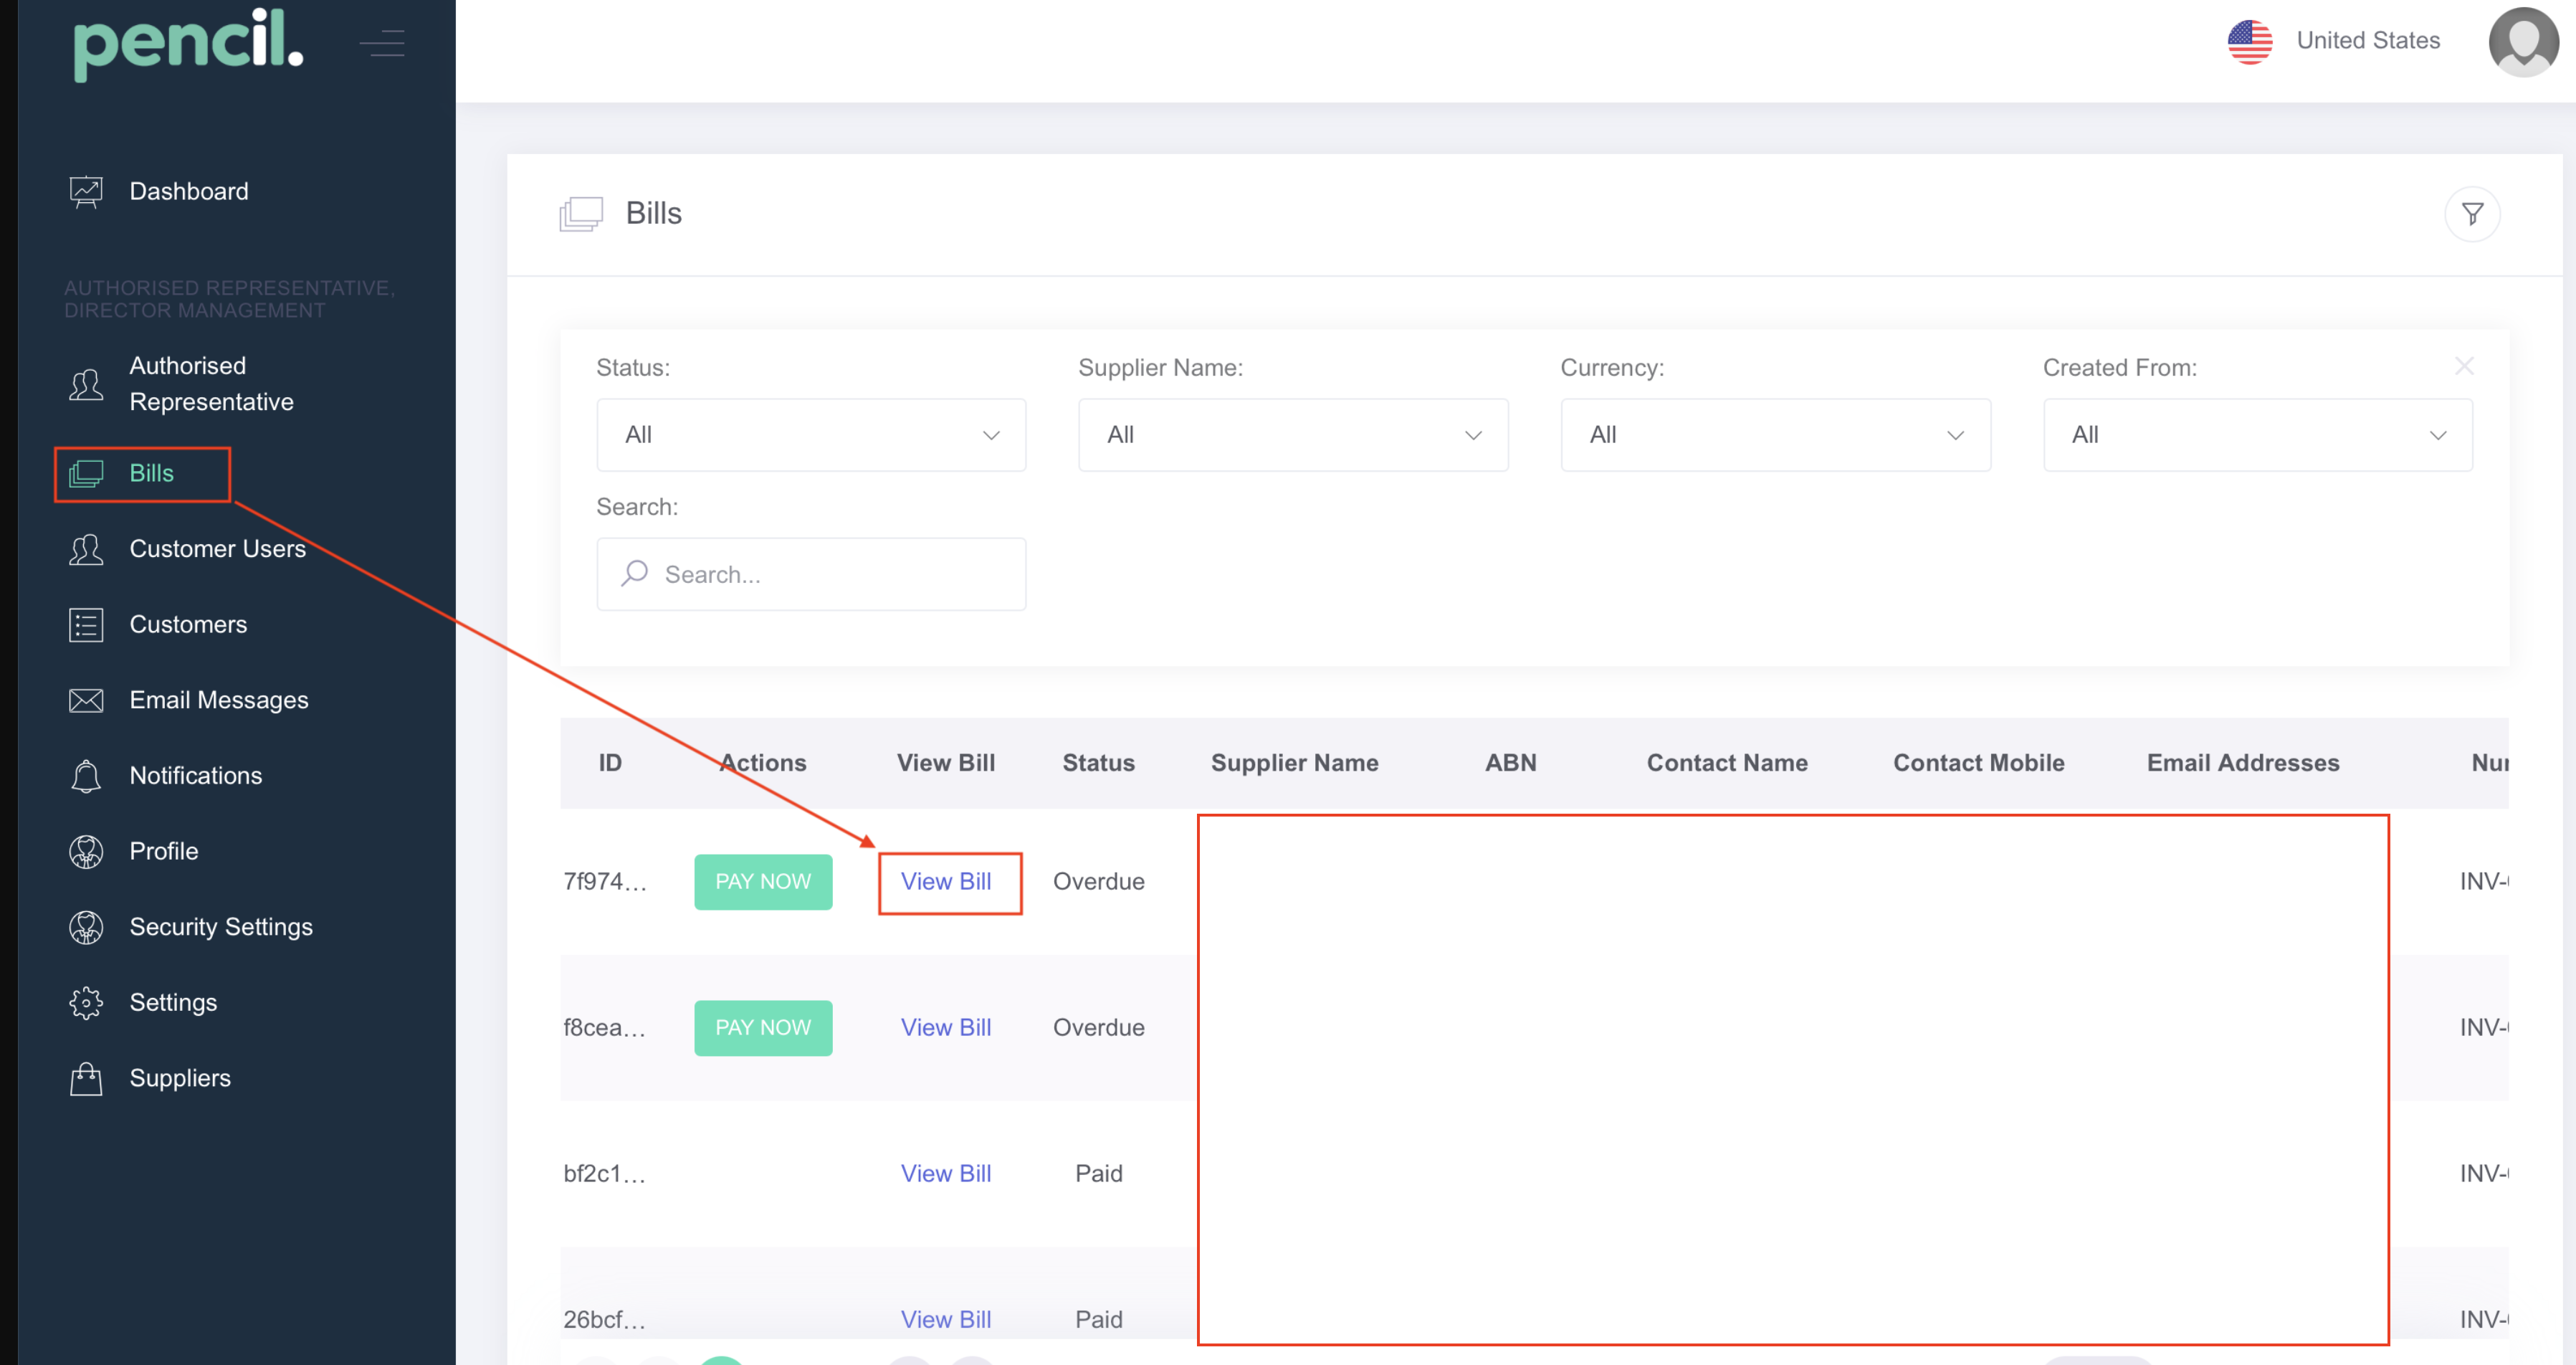The image size is (2576, 1365).
Task: Expand the Status filter dropdown
Action: tap(810, 435)
